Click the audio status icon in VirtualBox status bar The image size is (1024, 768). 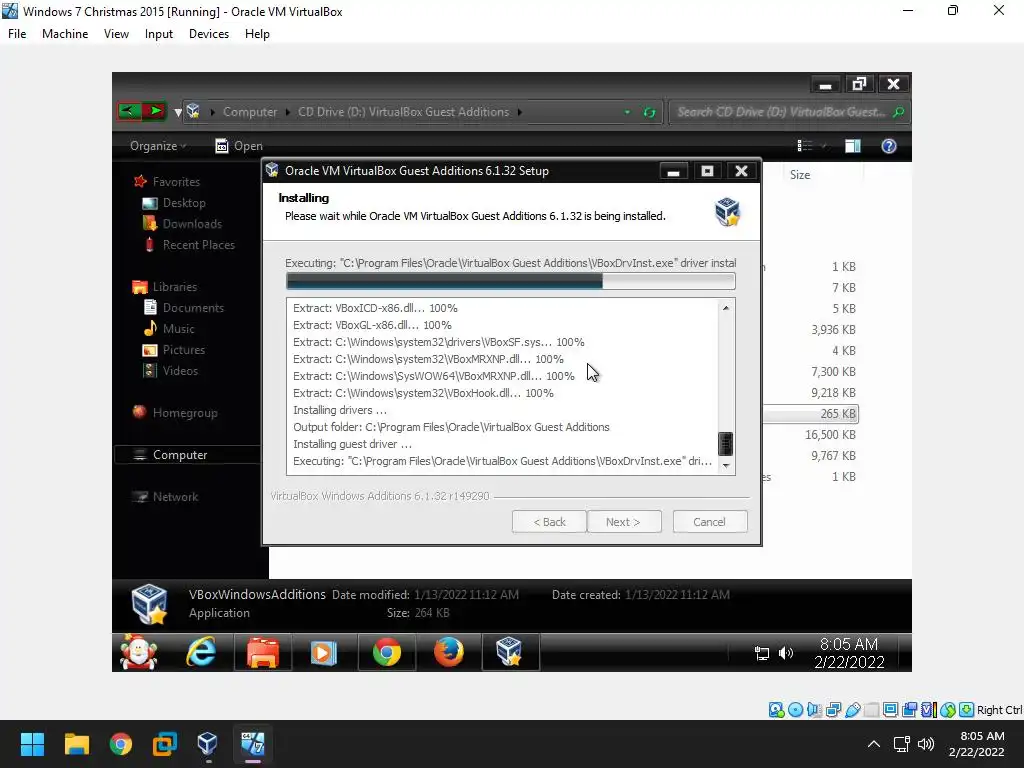click(x=814, y=710)
